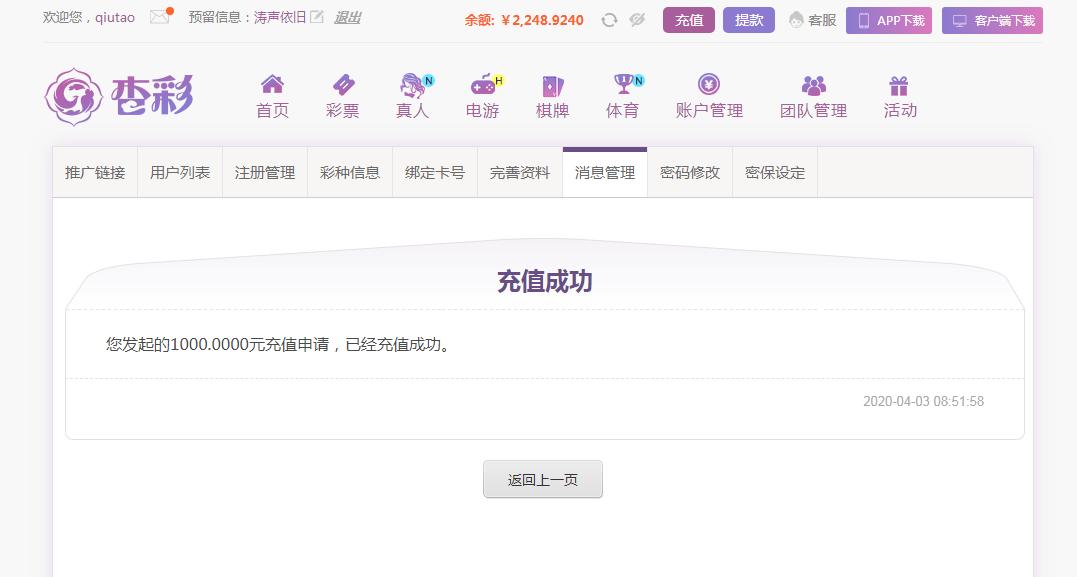Switch to the 密保设定 tab
1077x577 pixels.
pyautogui.click(x=775, y=172)
